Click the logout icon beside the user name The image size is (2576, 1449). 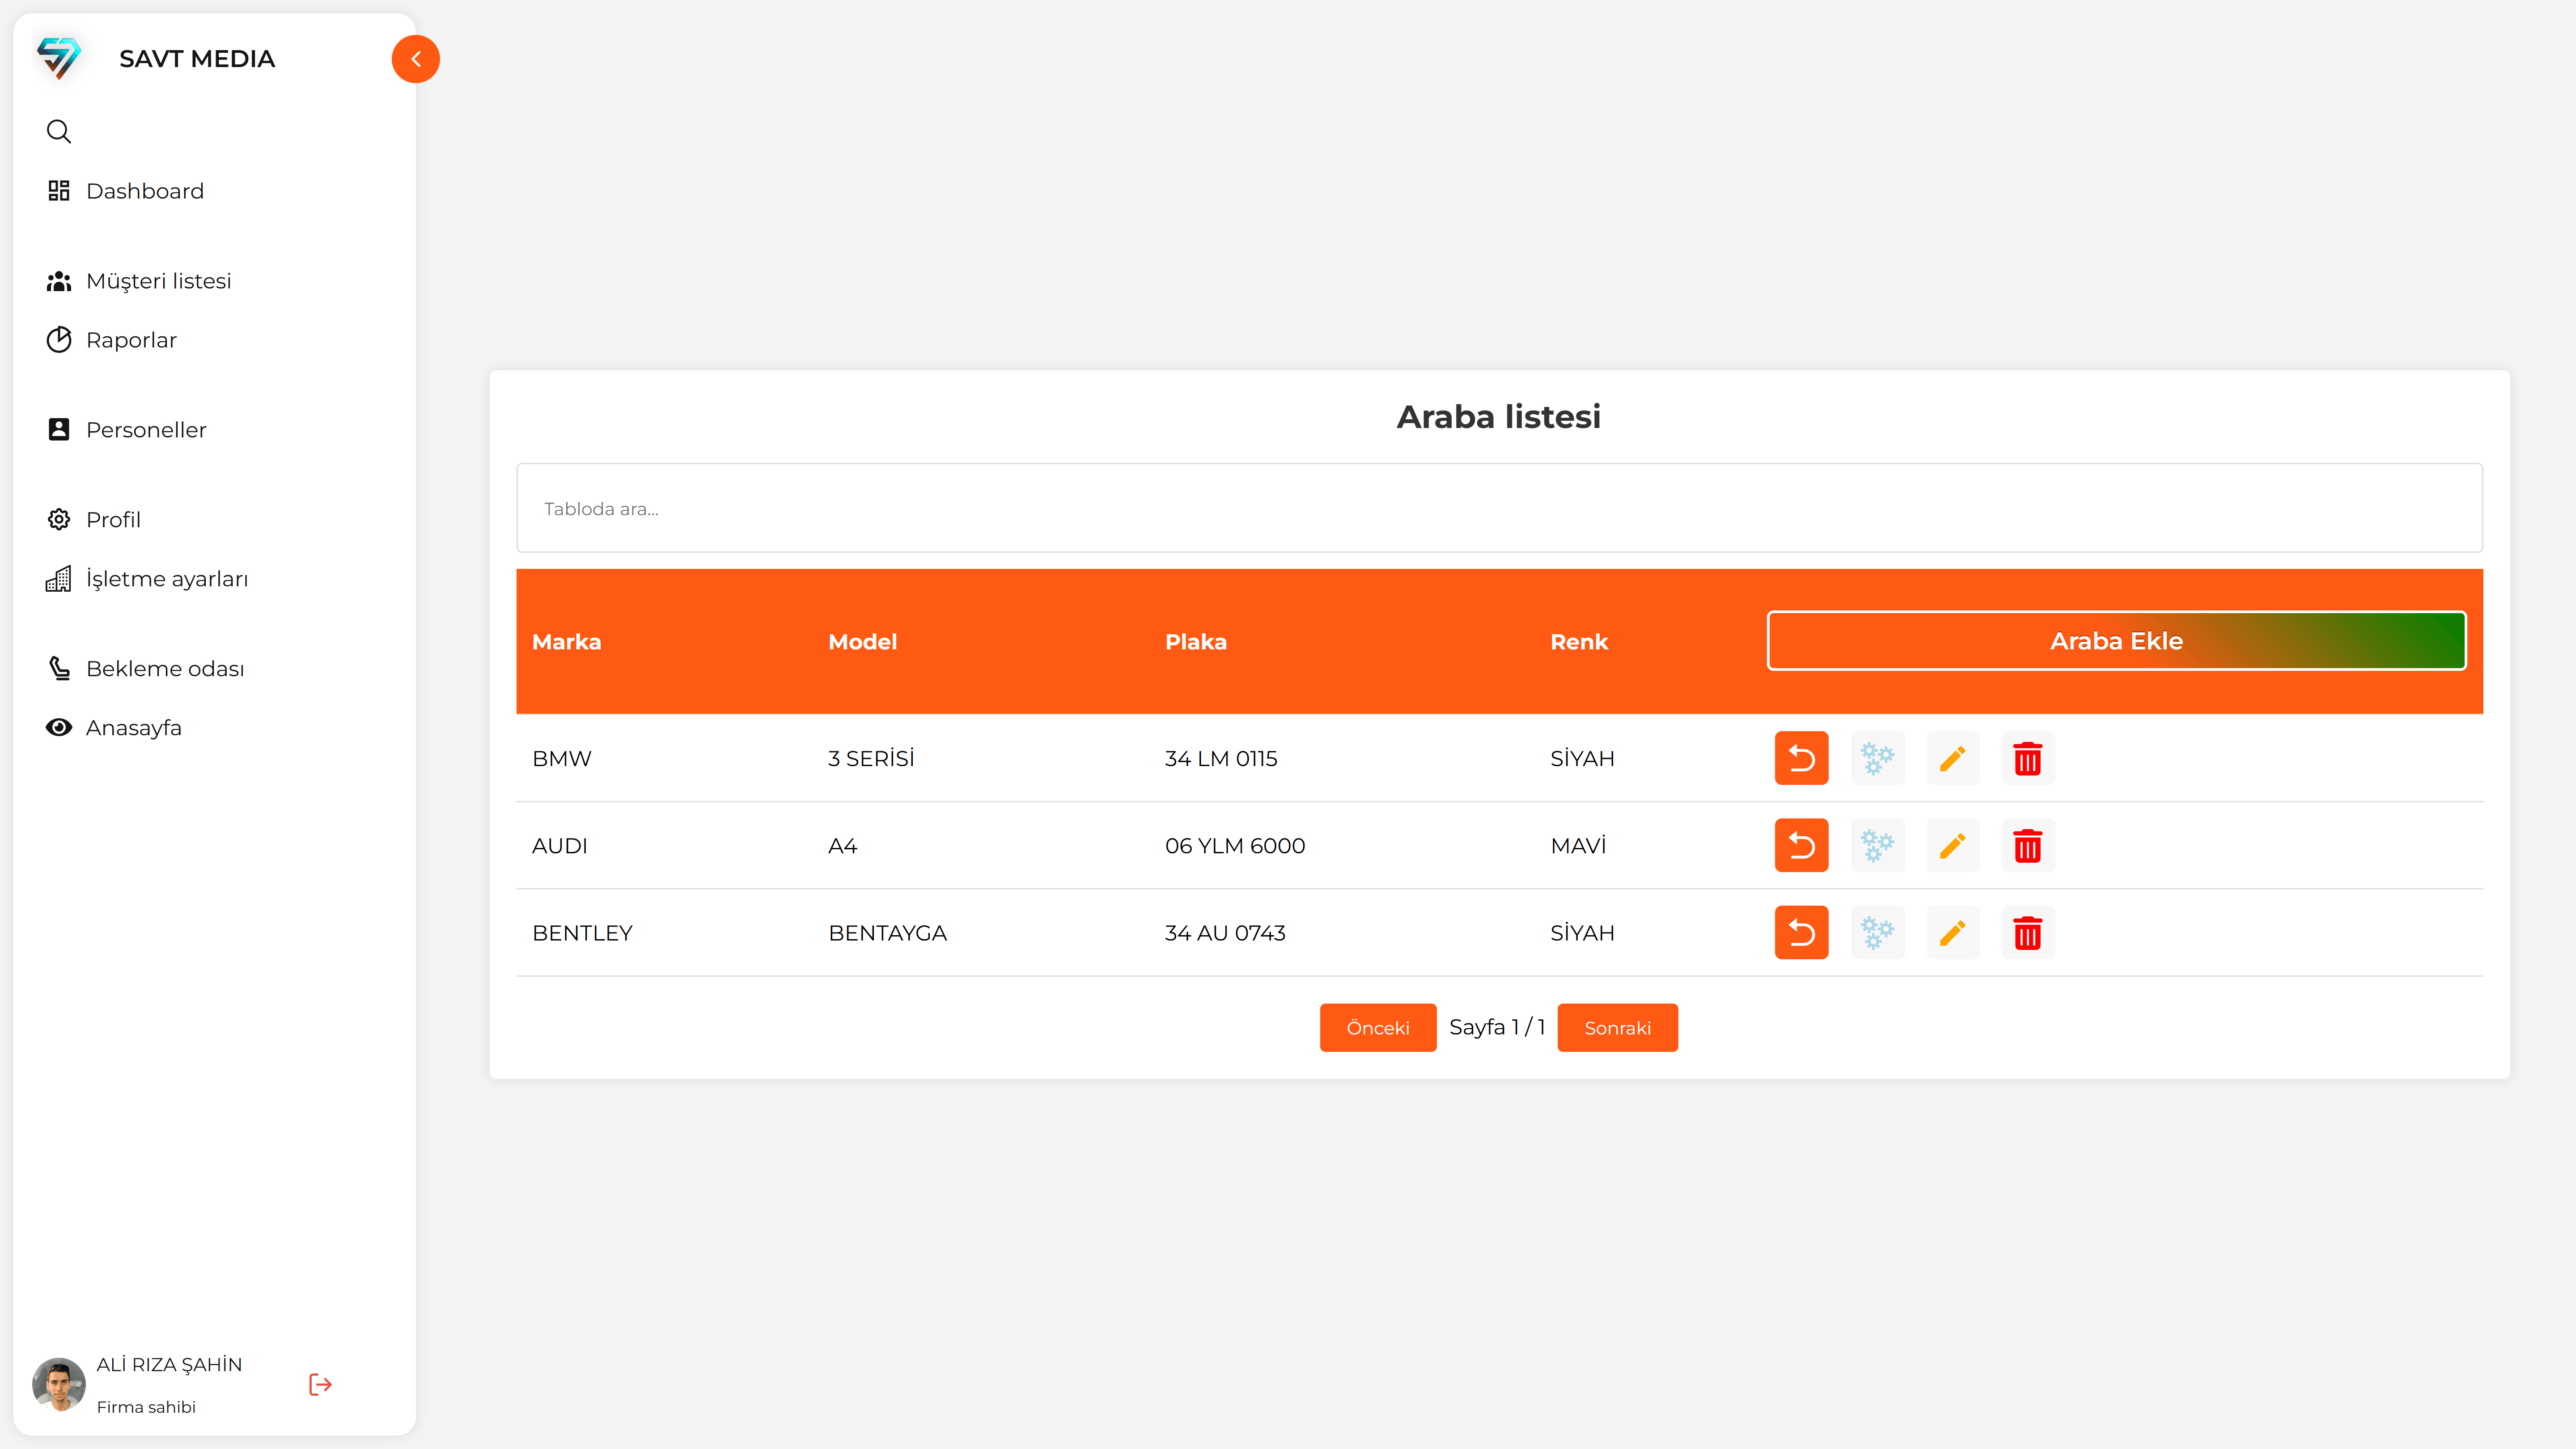tap(320, 1384)
